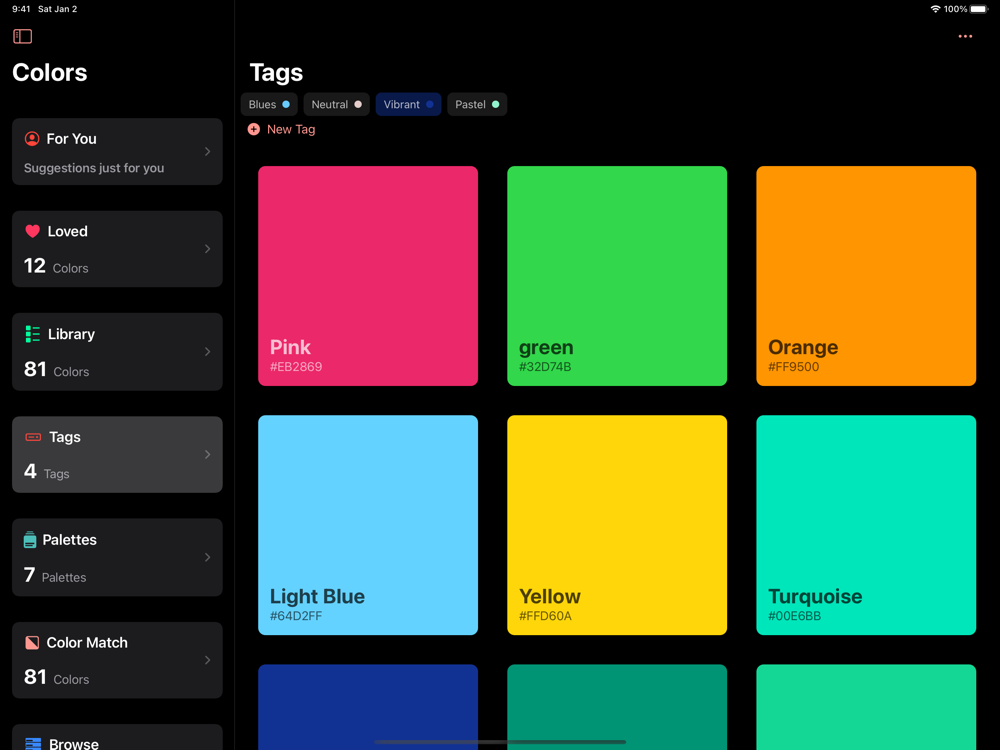Click the Sat Jan 2 date

tap(57, 9)
